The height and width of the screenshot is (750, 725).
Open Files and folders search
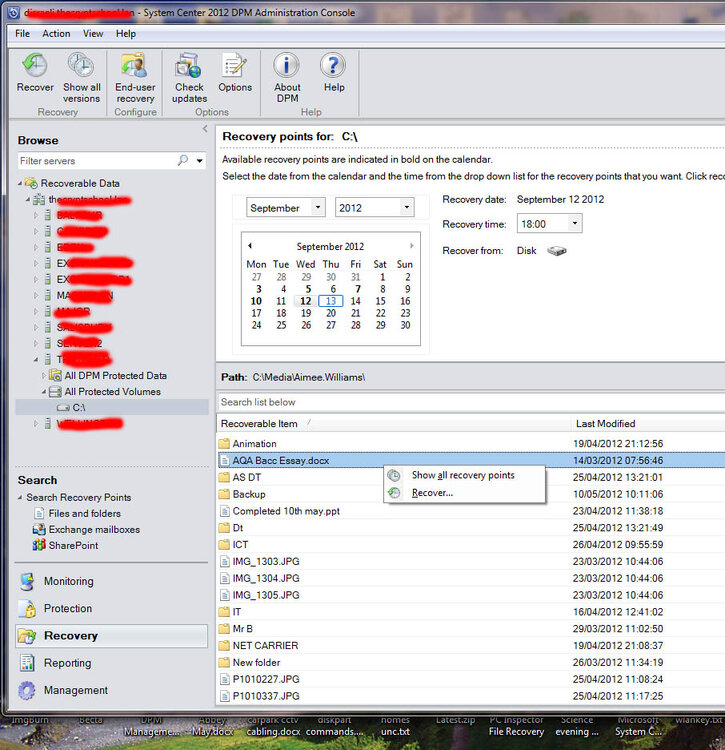[84, 513]
